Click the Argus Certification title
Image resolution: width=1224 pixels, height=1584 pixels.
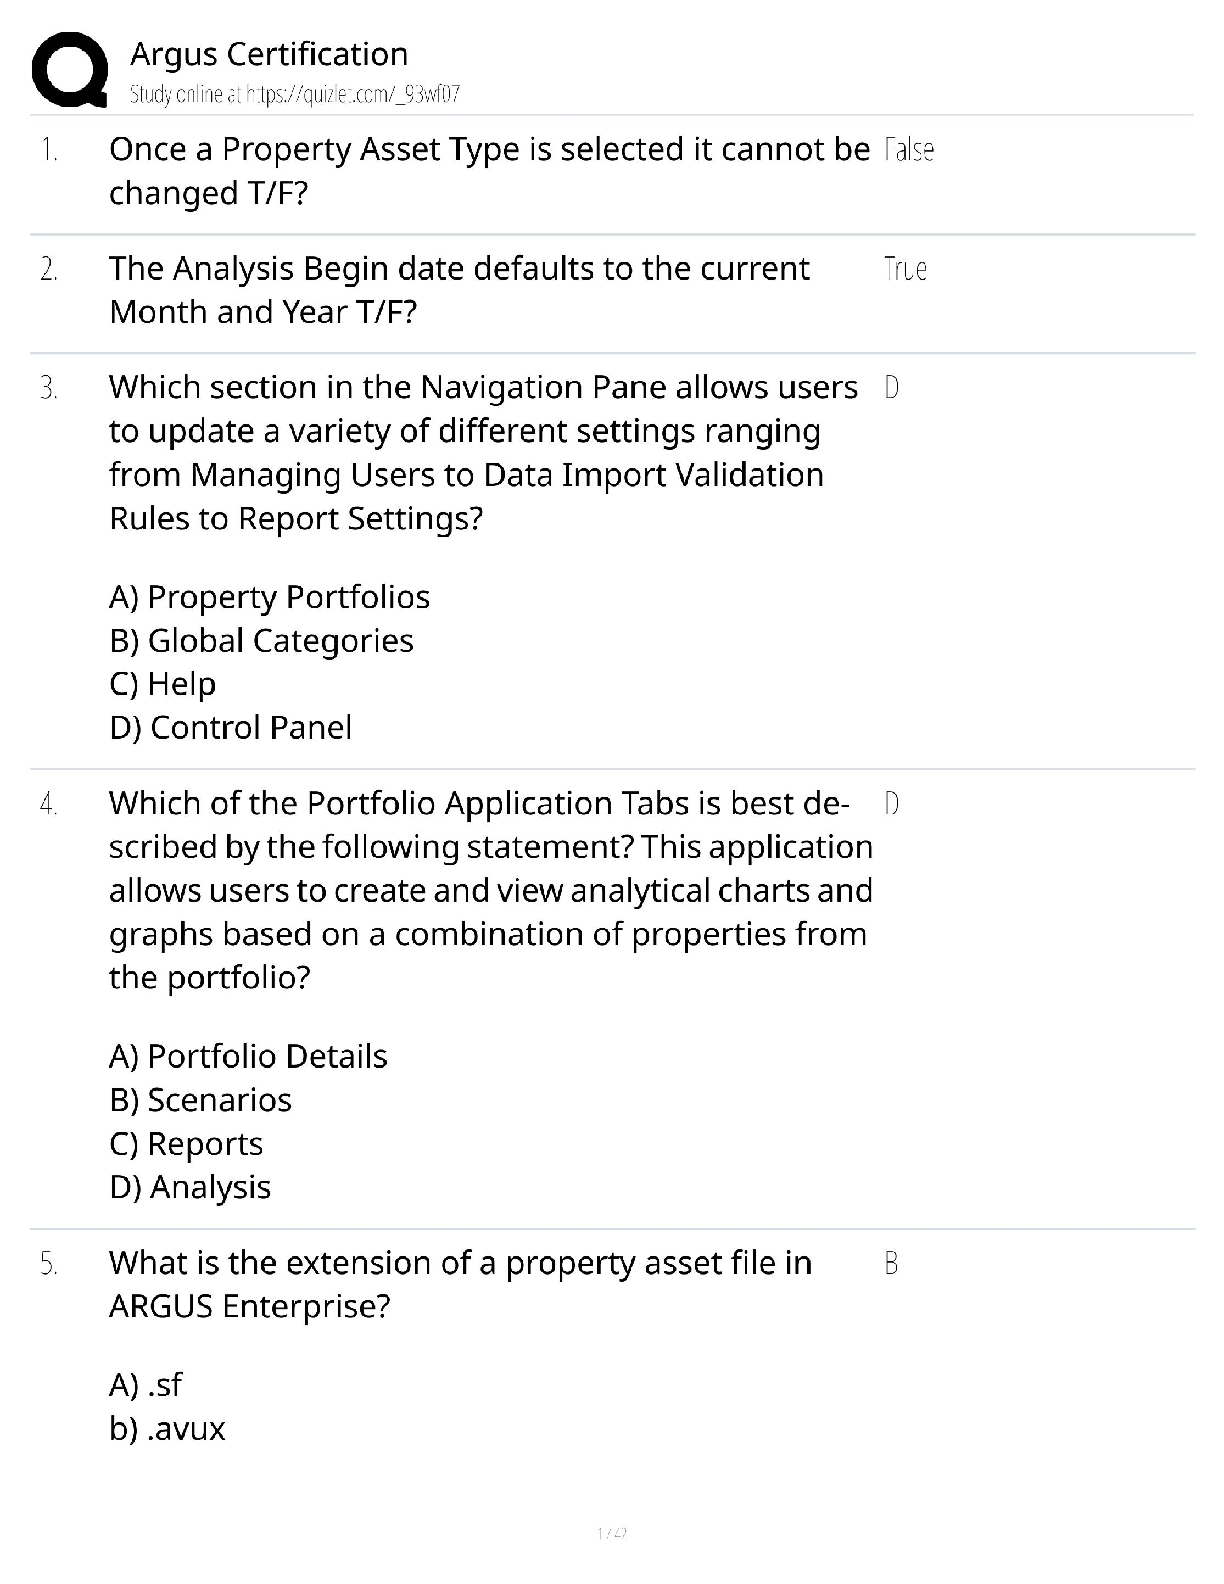[x=269, y=54]
